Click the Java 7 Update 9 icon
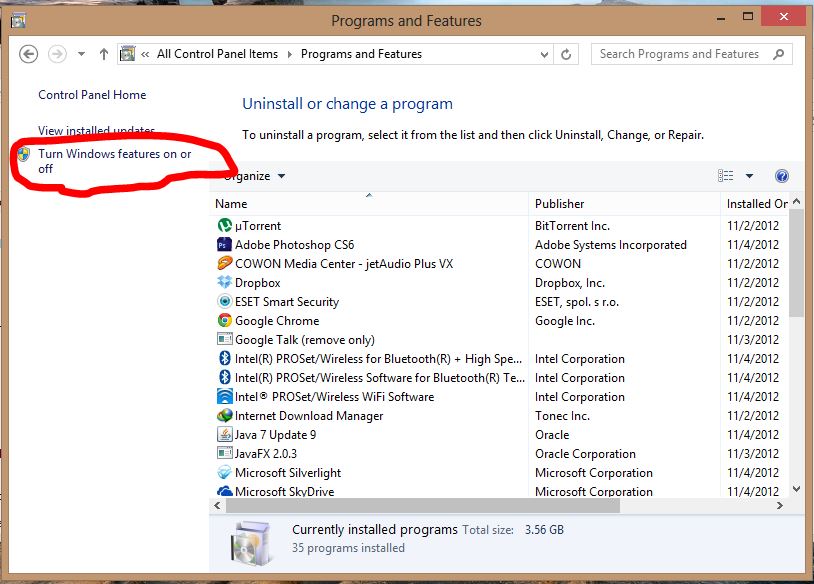Screen dimensions: 814x584 coord(224,434)
